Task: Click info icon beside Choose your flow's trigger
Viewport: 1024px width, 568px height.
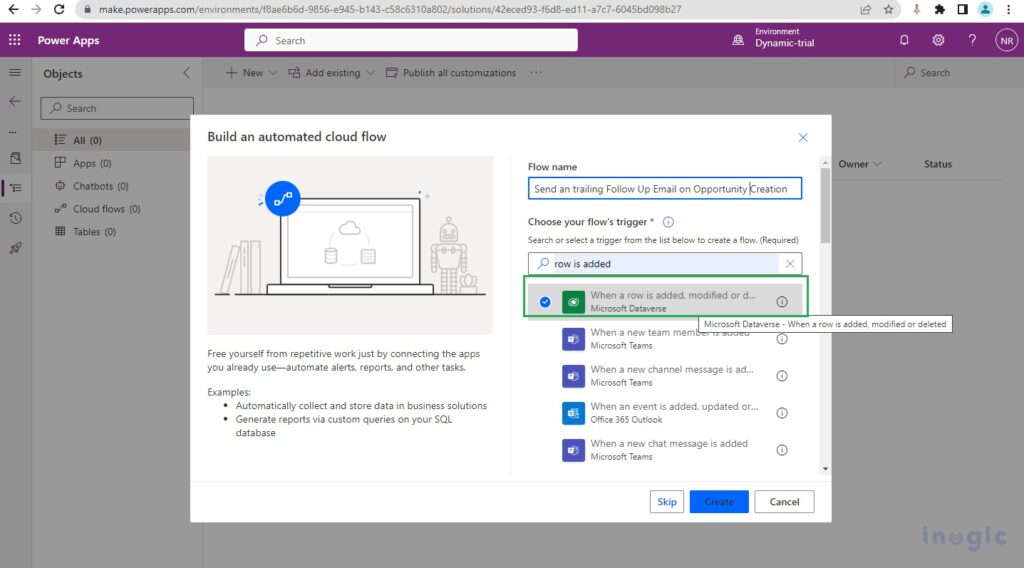Action: tap(668, 222)
